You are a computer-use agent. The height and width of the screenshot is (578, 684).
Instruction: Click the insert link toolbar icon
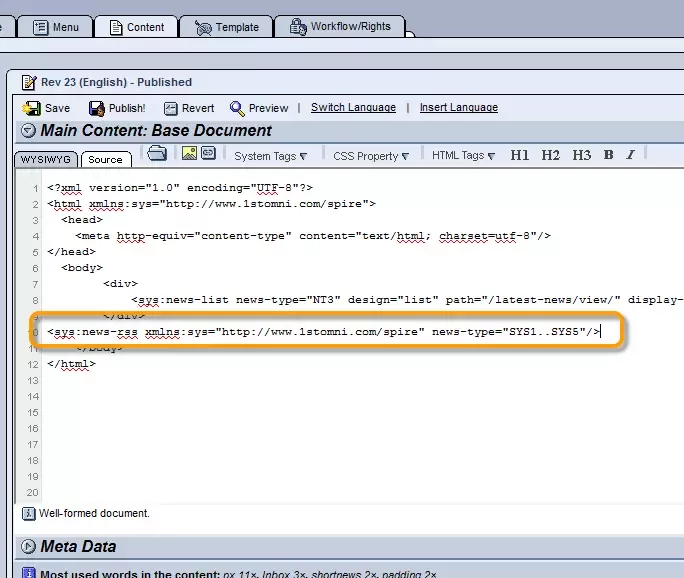click(209, 153)
